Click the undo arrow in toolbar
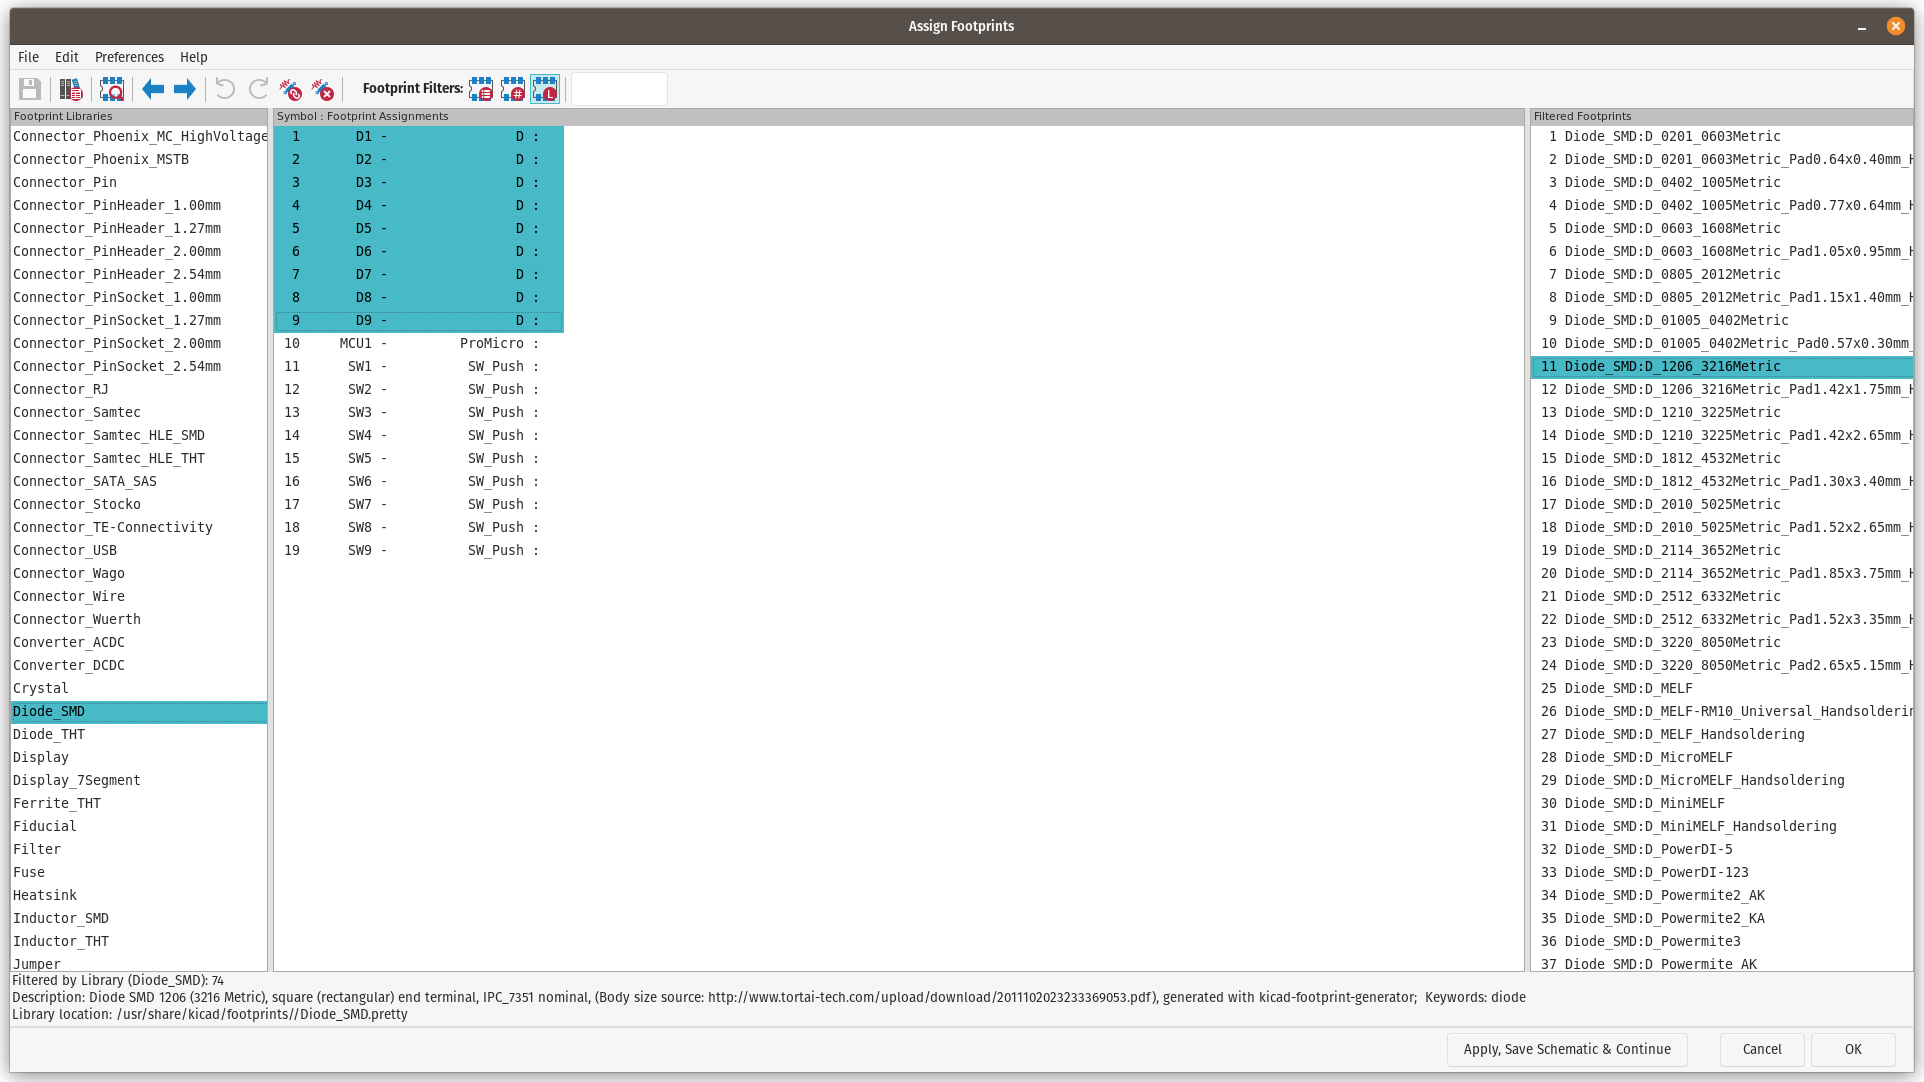The height and width of the screenshot is (1082, 1924). [226, 90]
